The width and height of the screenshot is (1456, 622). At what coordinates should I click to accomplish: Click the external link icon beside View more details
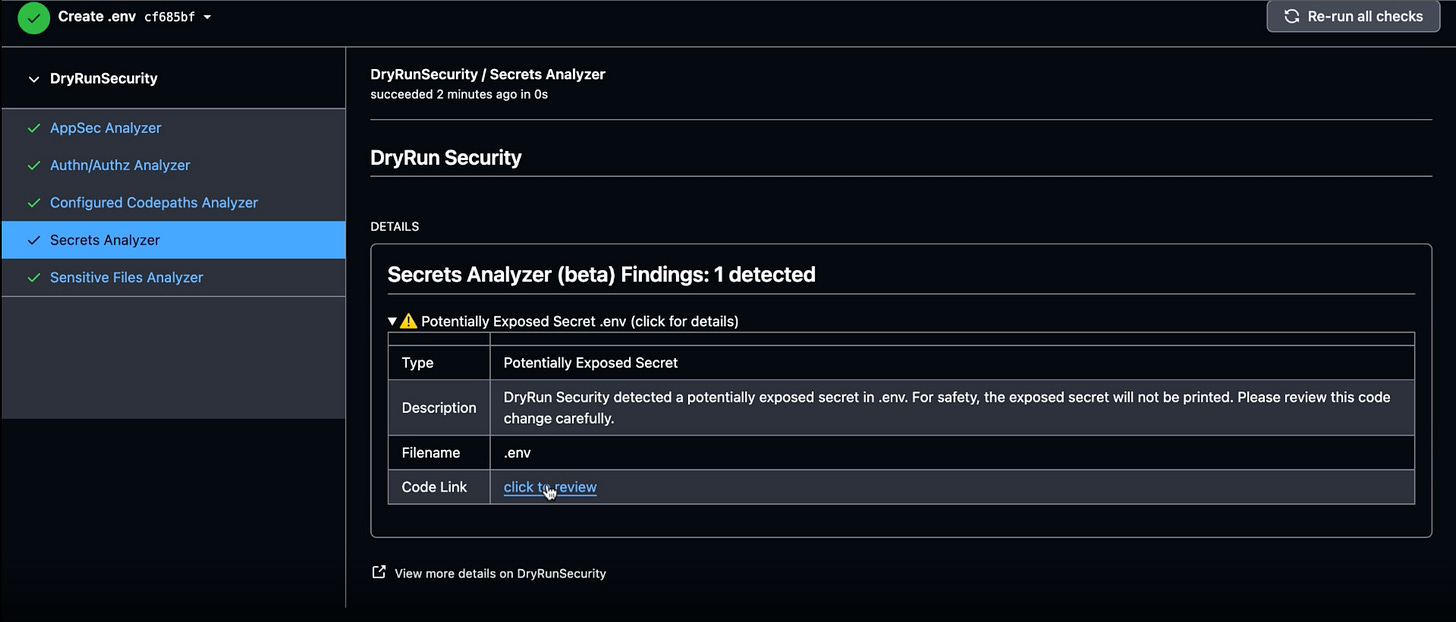(x=379, y=572)
